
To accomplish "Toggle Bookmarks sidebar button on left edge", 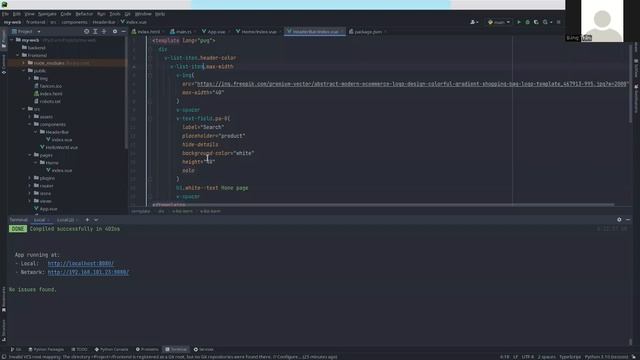I will pyautogui.click(x=4, y=299).
